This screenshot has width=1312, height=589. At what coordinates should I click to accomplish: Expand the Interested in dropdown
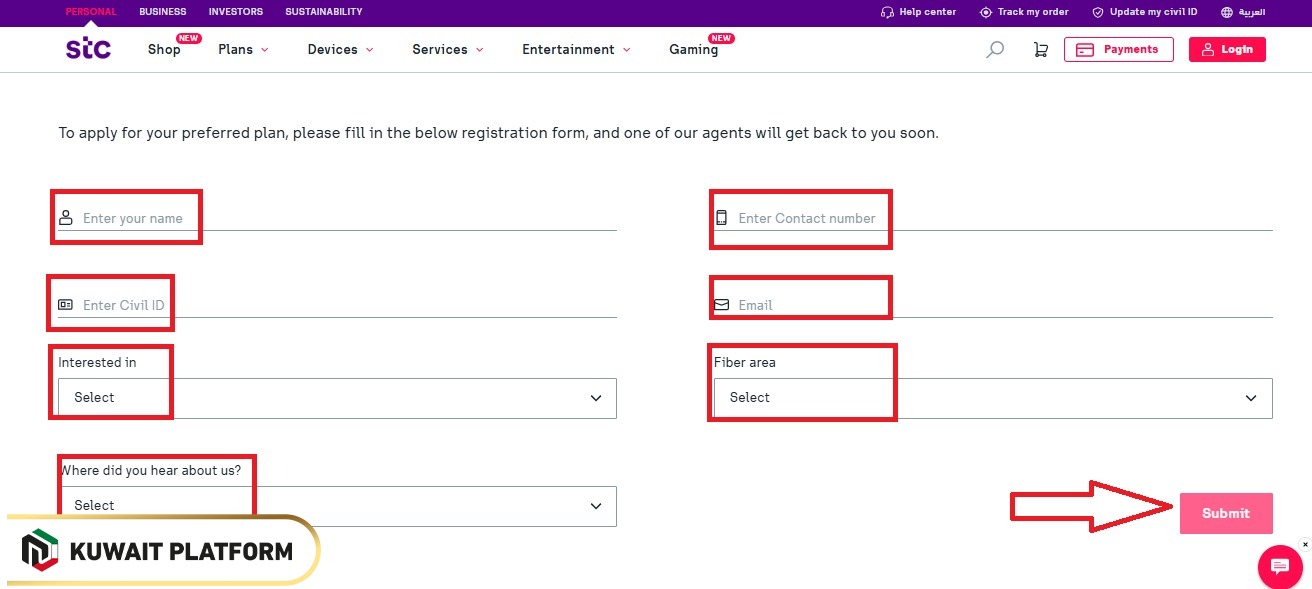tap(337, 398)
